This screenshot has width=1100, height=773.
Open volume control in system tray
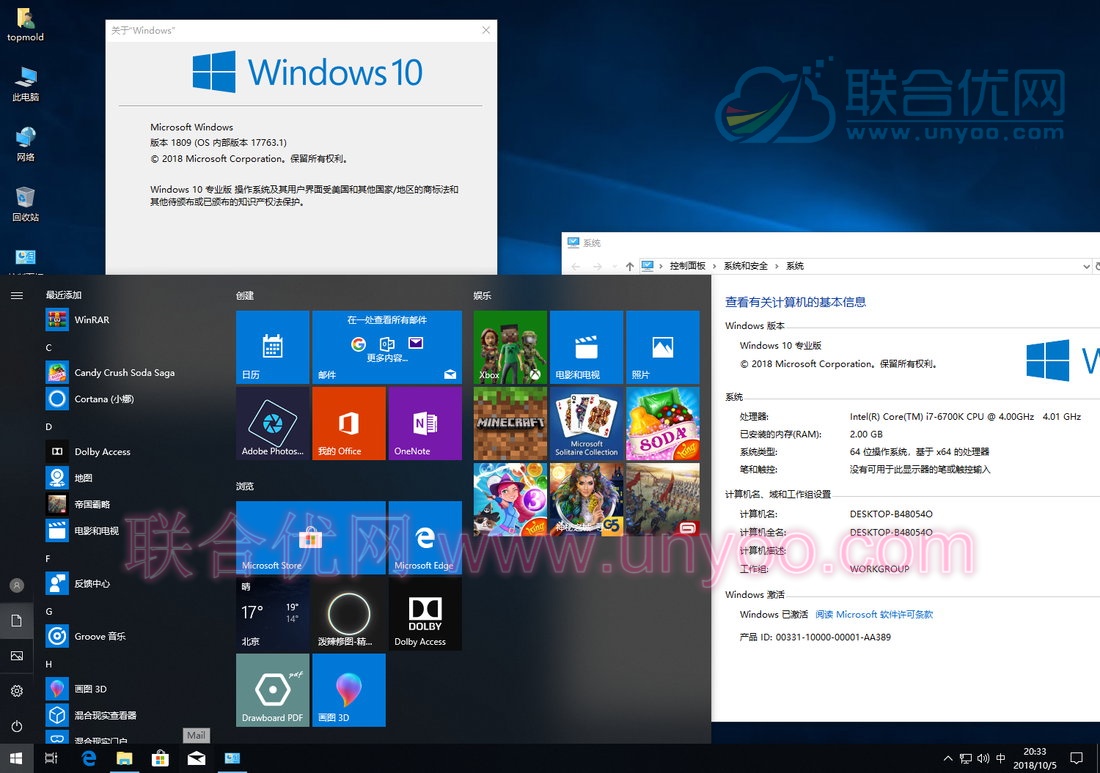point(983,758)
